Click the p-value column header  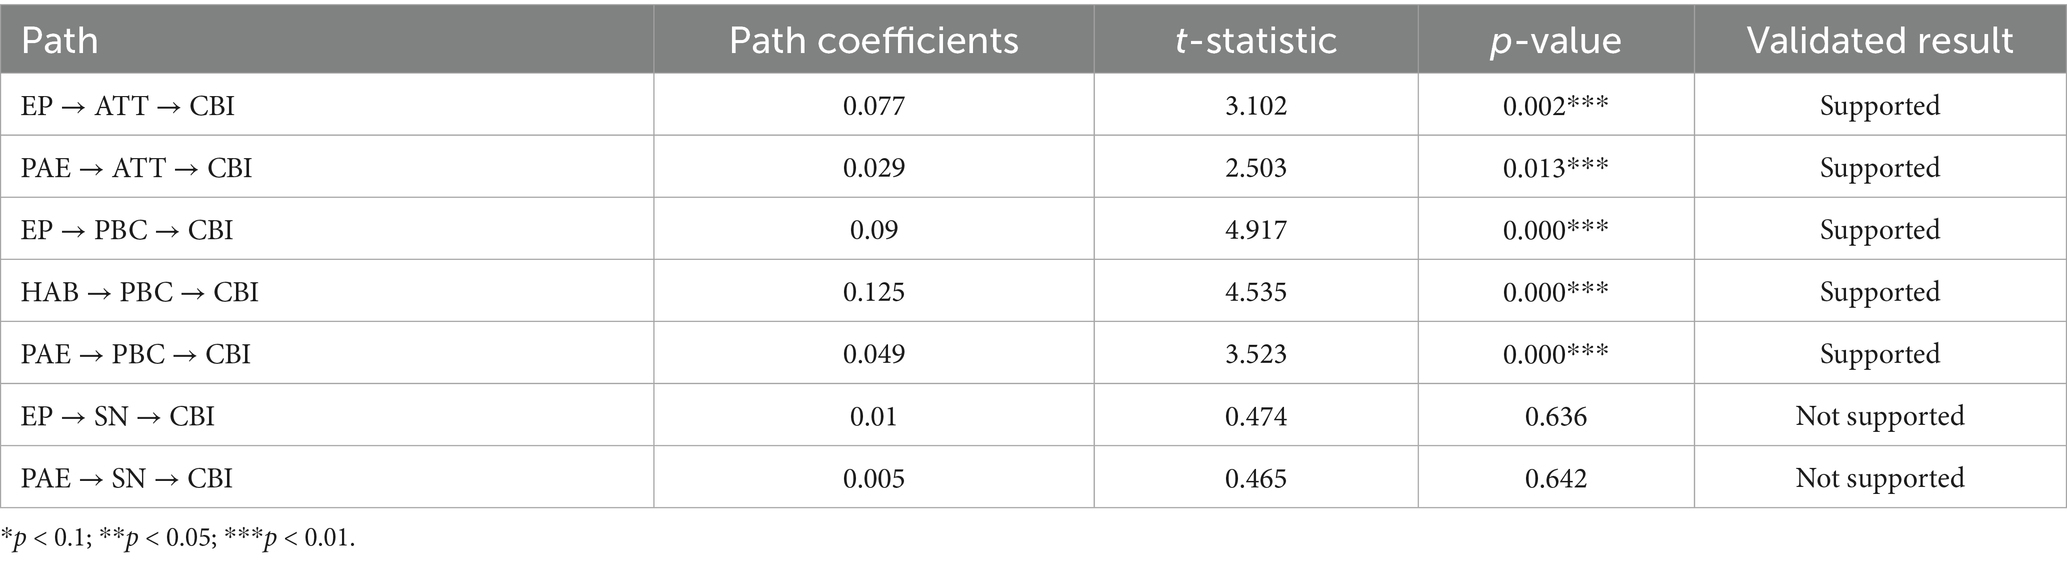coord(1555,40)
